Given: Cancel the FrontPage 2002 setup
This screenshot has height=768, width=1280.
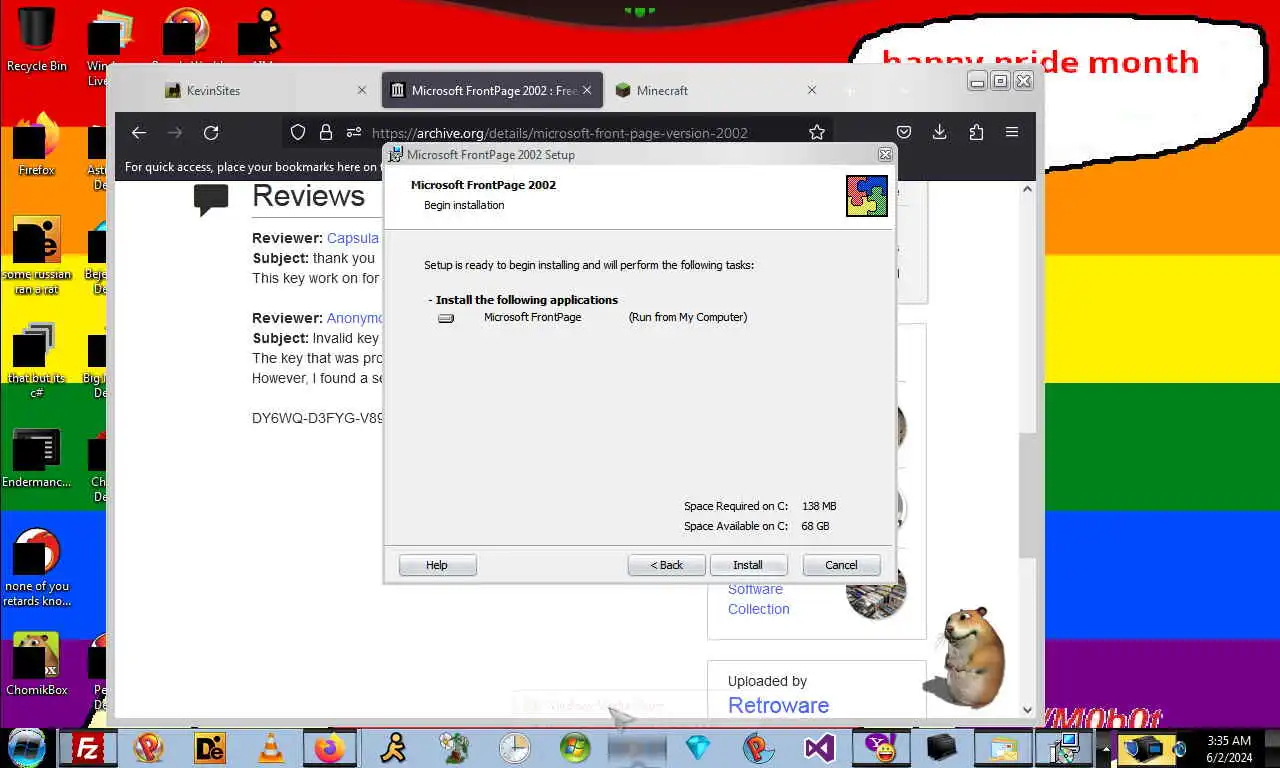Looking at the screenshot, I should click(841, 565).
